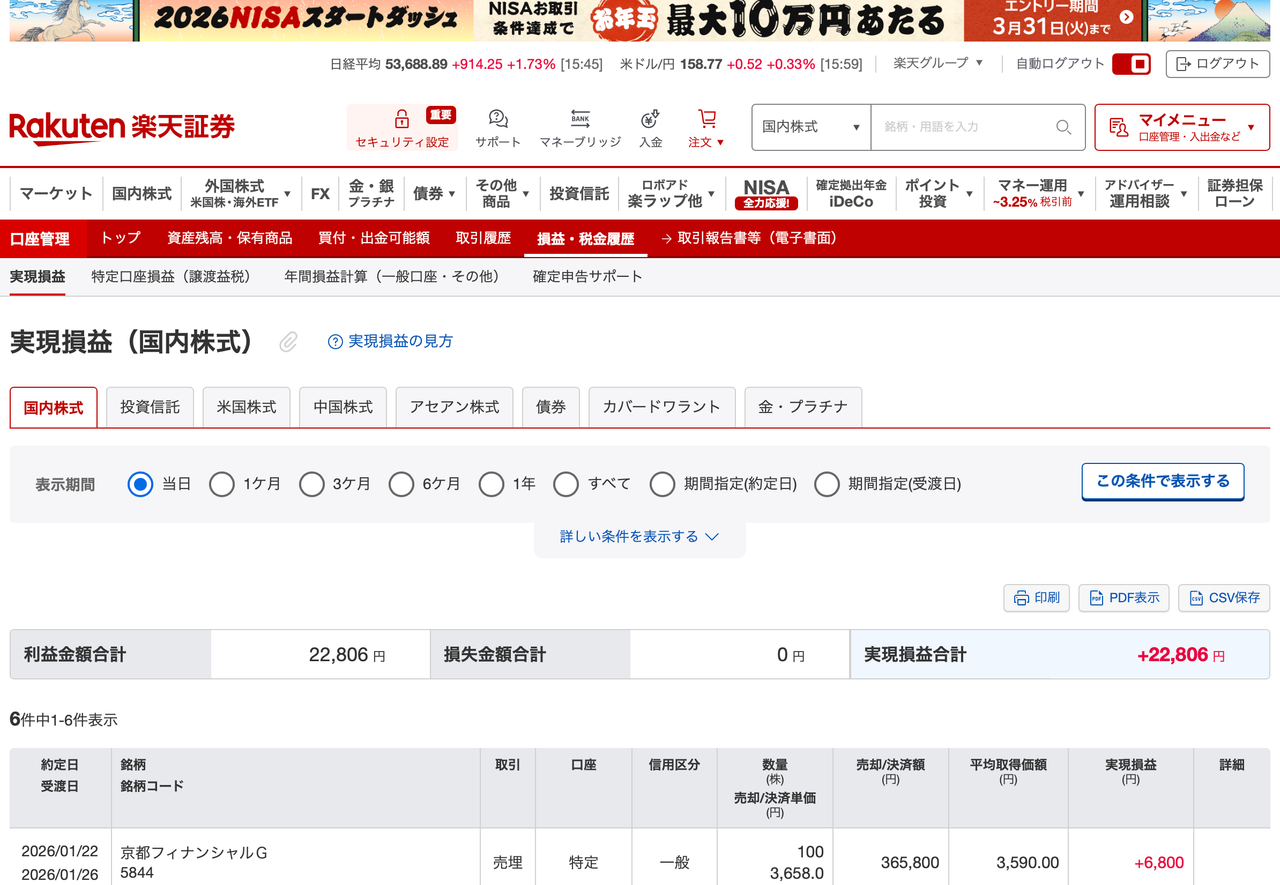Toggle the 自動ログアウト switch
This screenshot has width=1280, height=885.
(1134, 63)
